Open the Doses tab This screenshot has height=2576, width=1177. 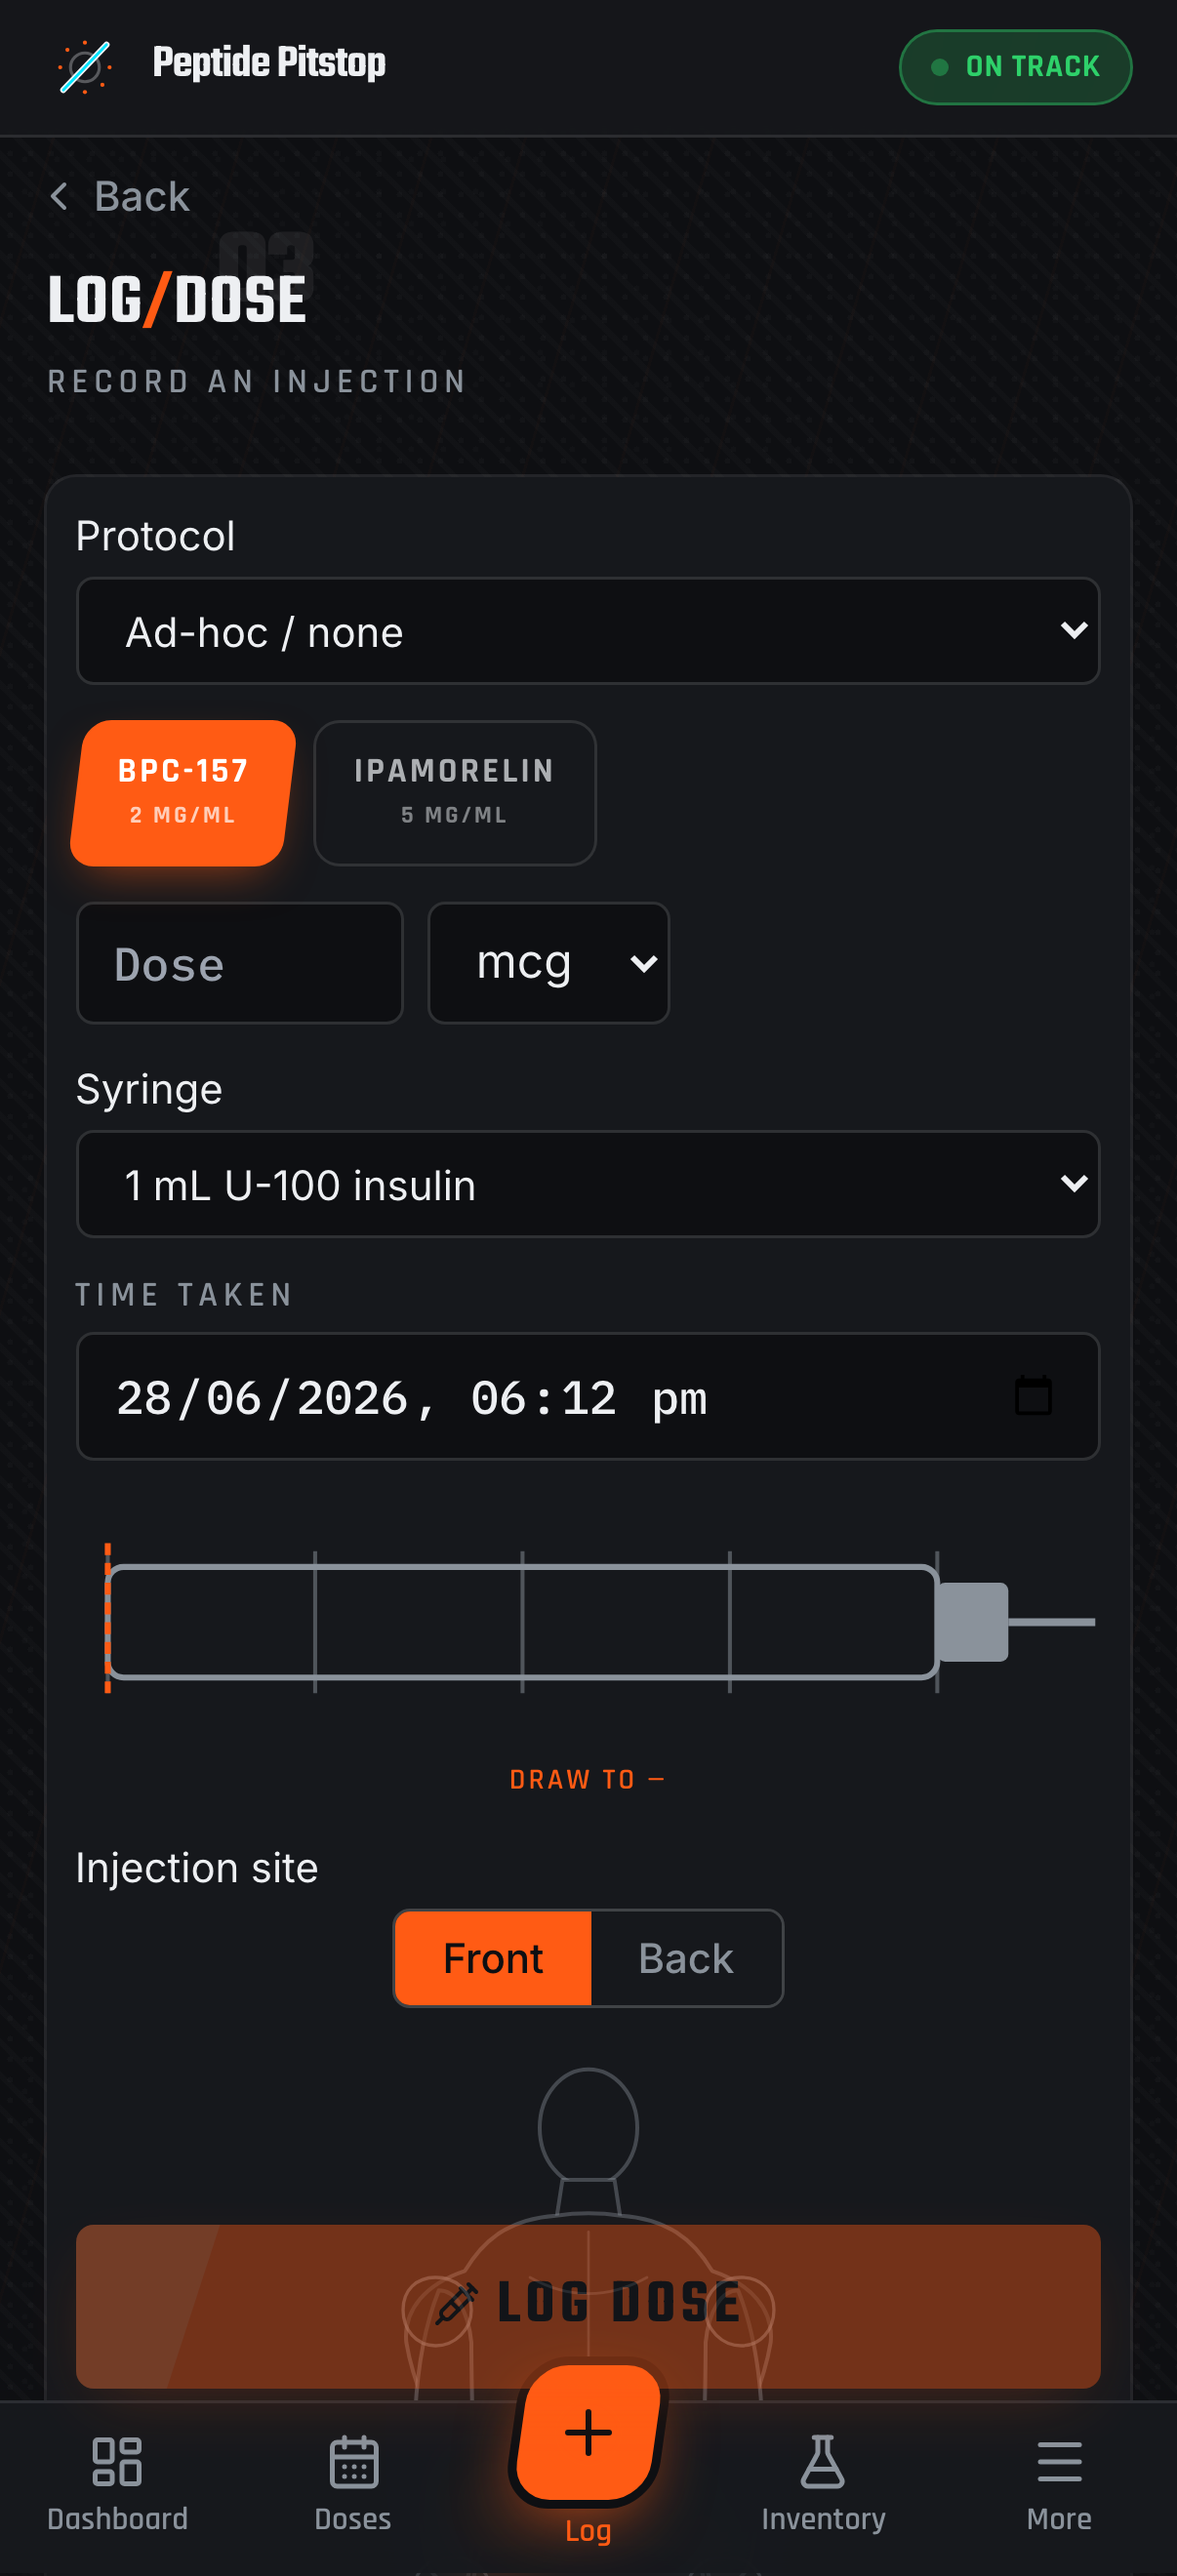click(353, 2485)
